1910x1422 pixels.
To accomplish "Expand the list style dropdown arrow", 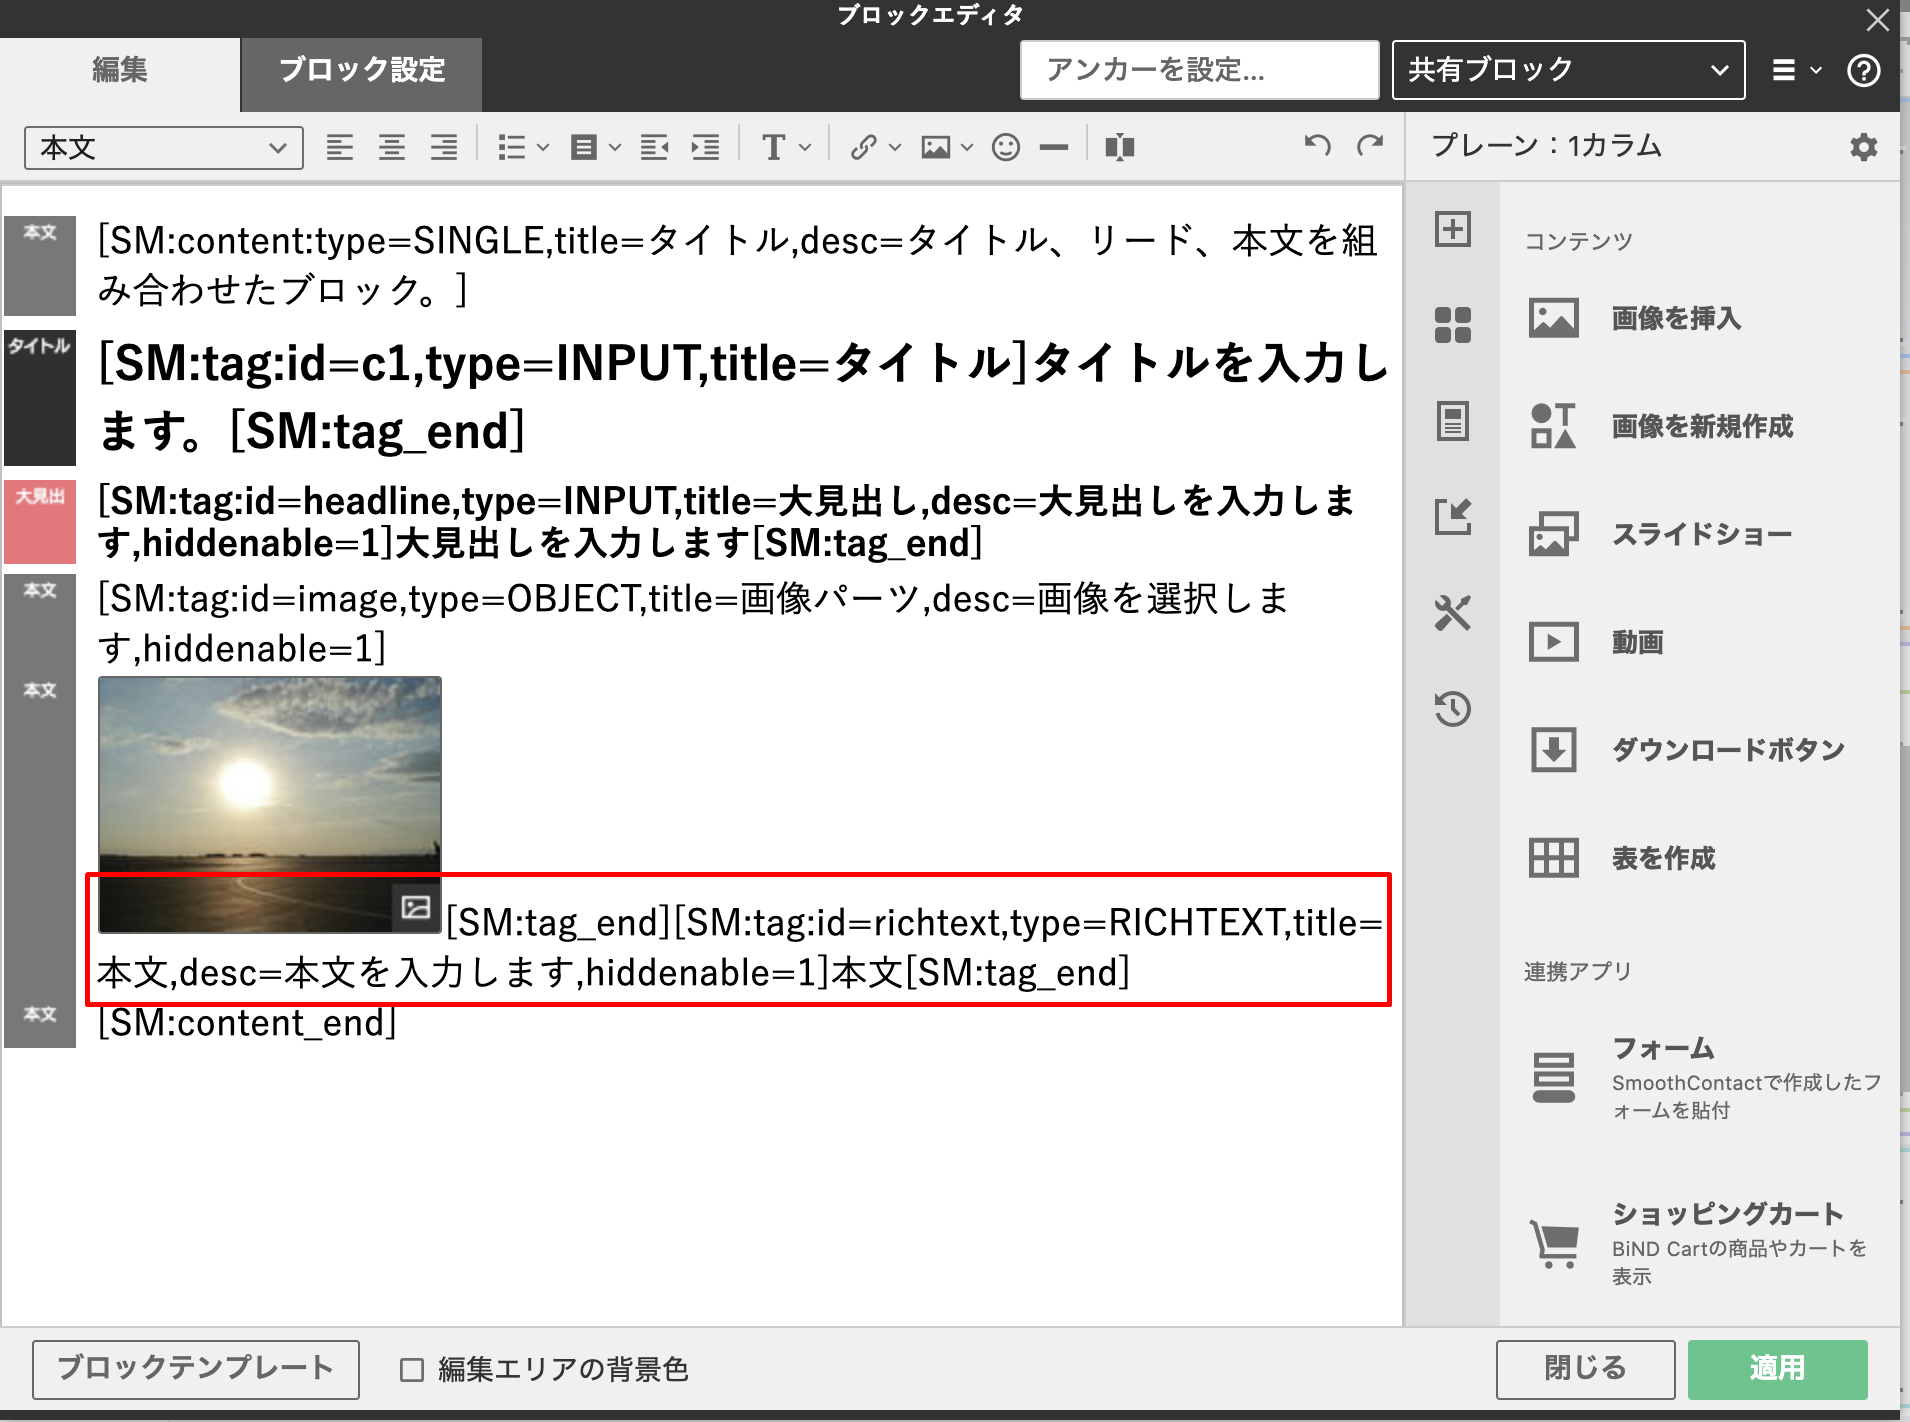I will pyautogui.click(x=543, y=148).
